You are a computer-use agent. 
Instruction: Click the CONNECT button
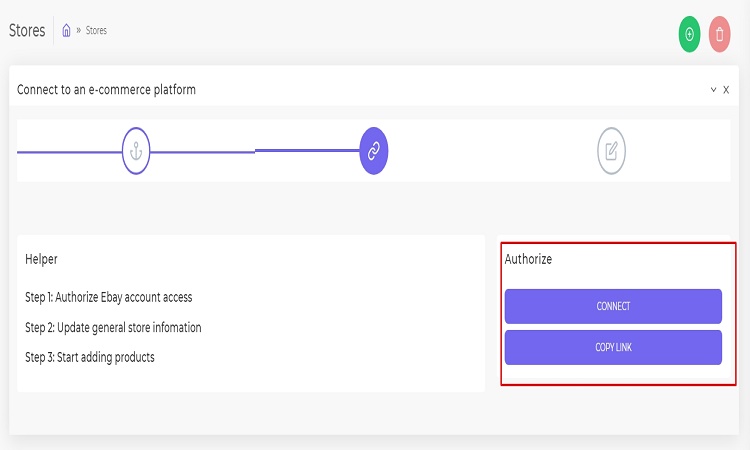coord(613,306)
